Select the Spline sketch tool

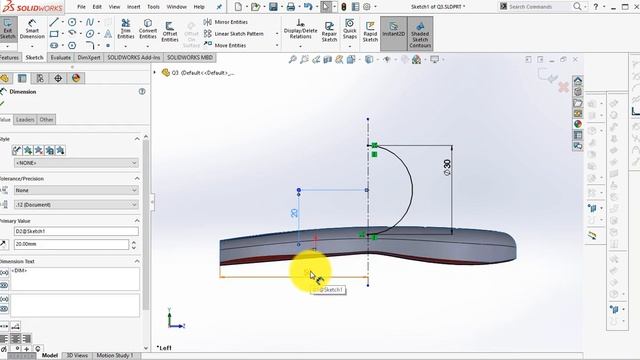[90, 22]
